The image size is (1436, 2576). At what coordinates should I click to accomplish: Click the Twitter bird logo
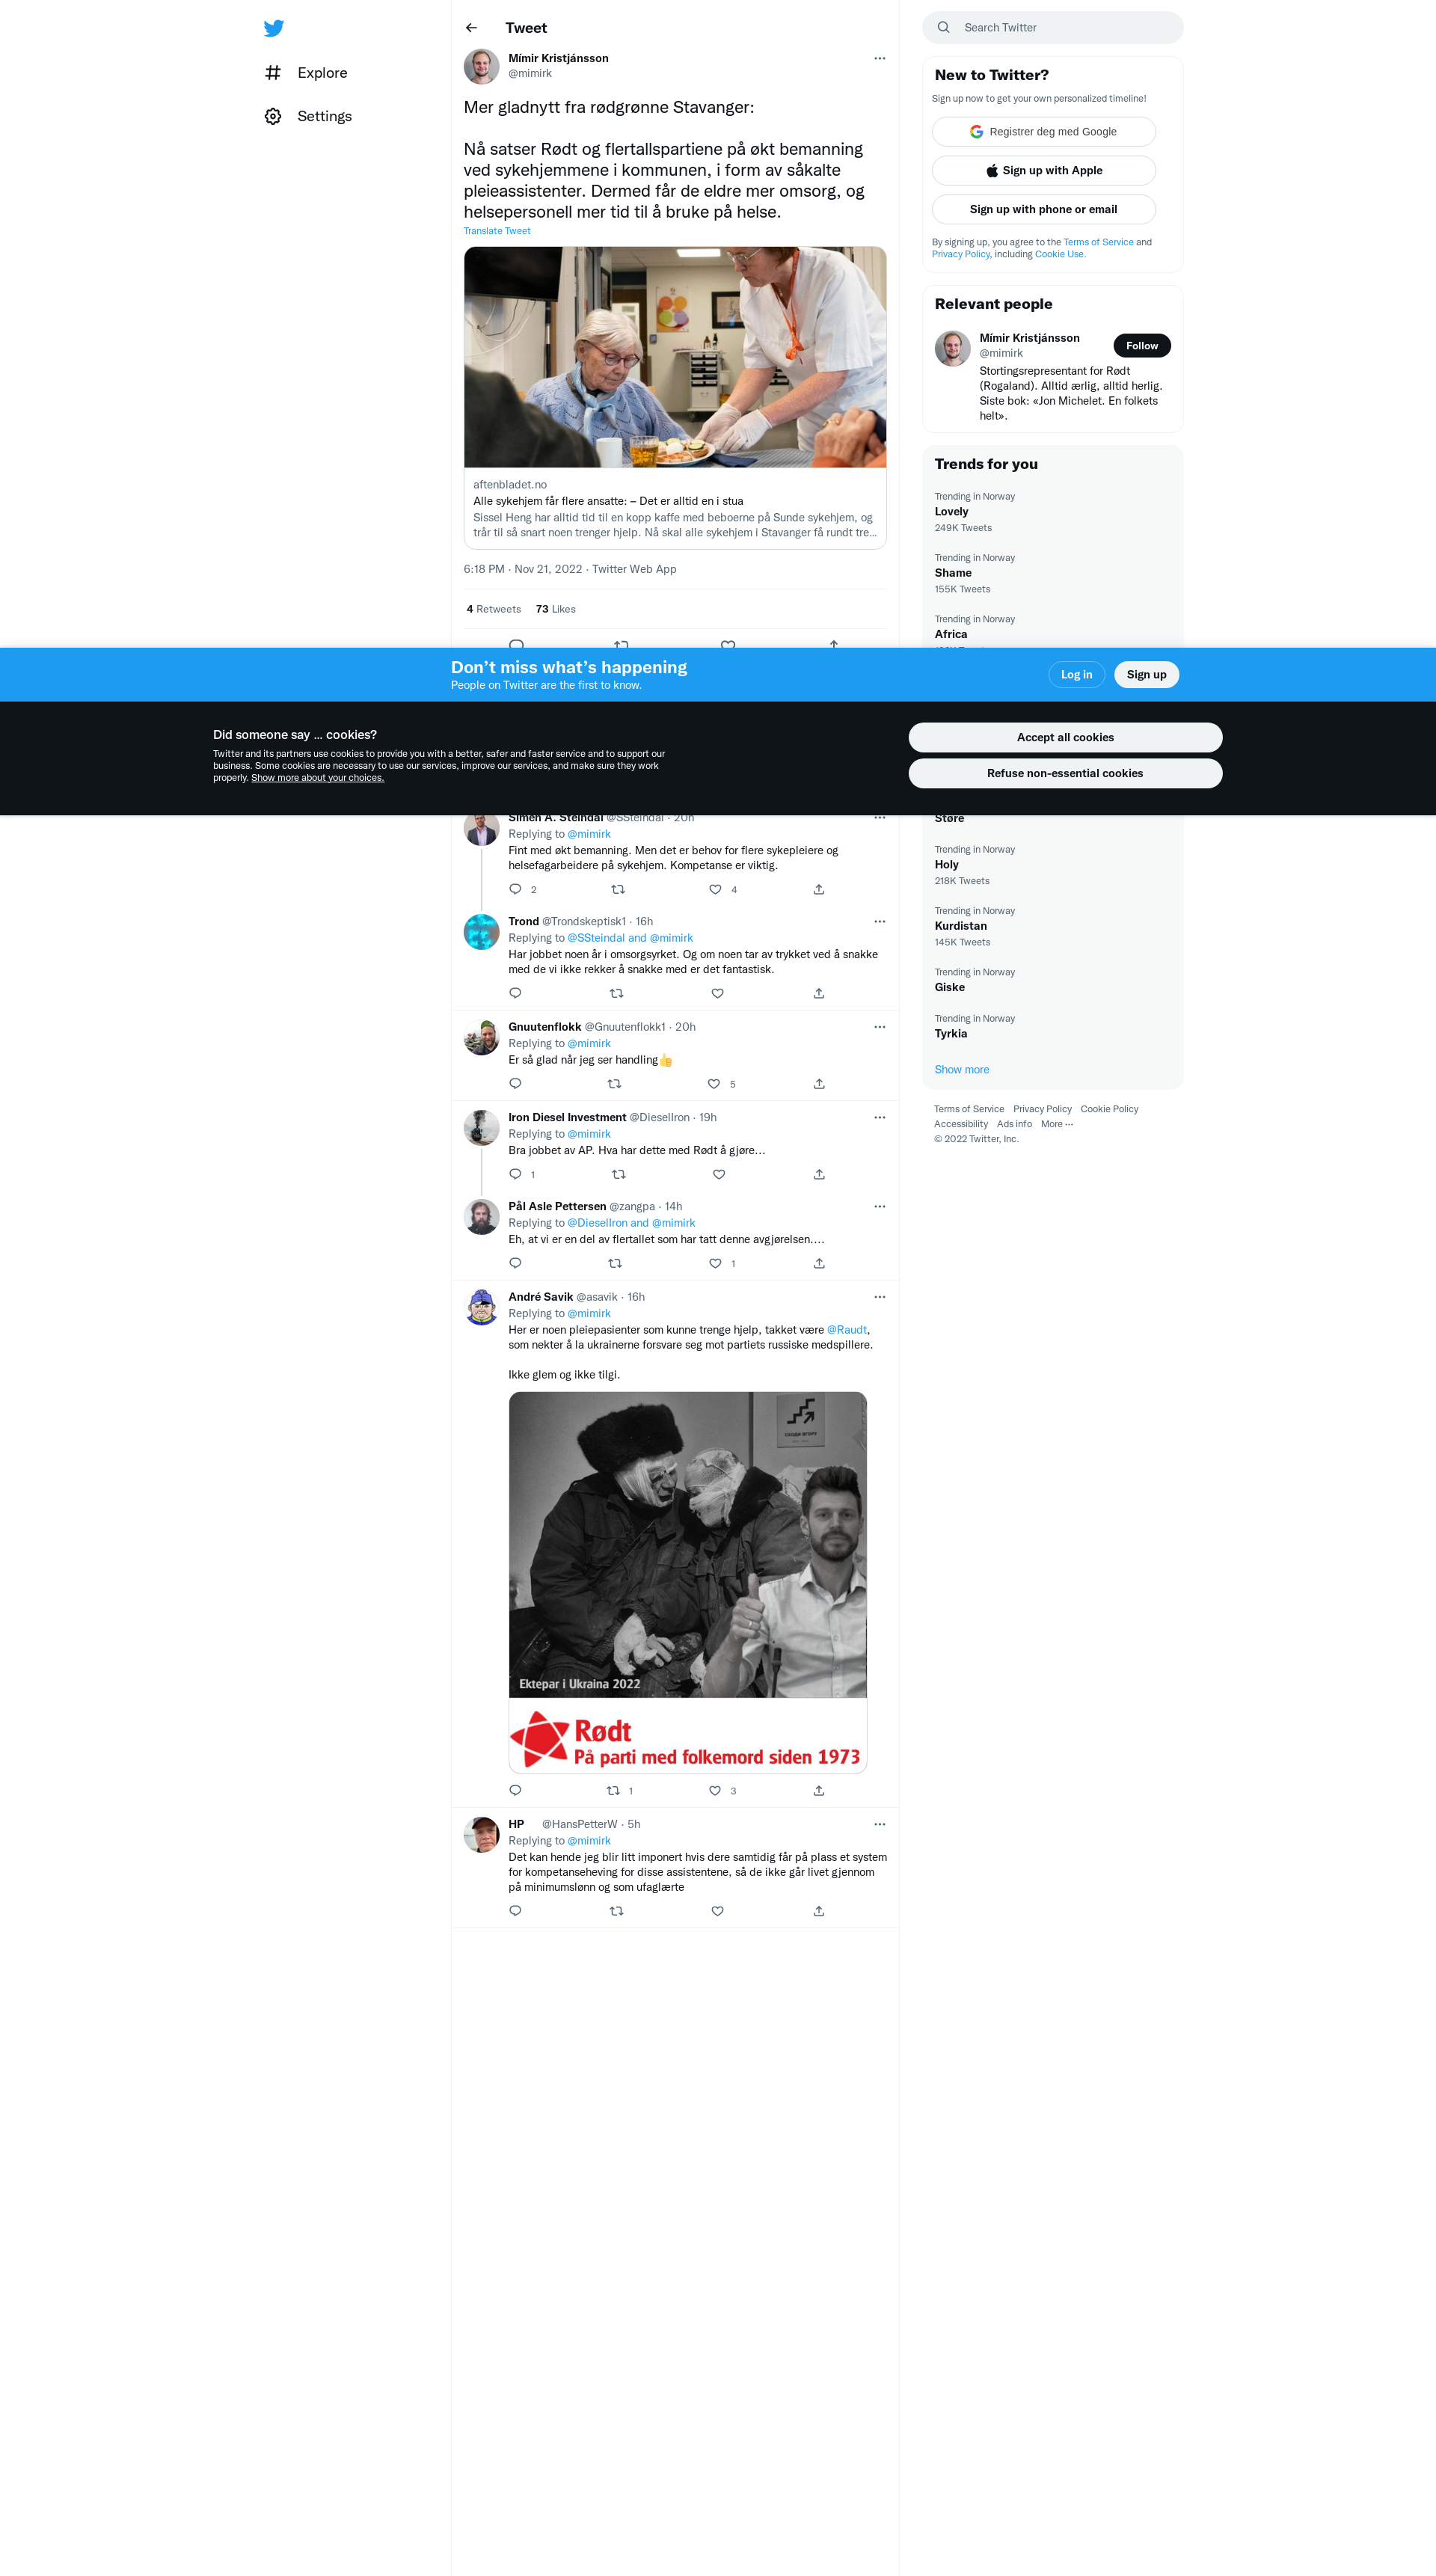pos(273,28)
